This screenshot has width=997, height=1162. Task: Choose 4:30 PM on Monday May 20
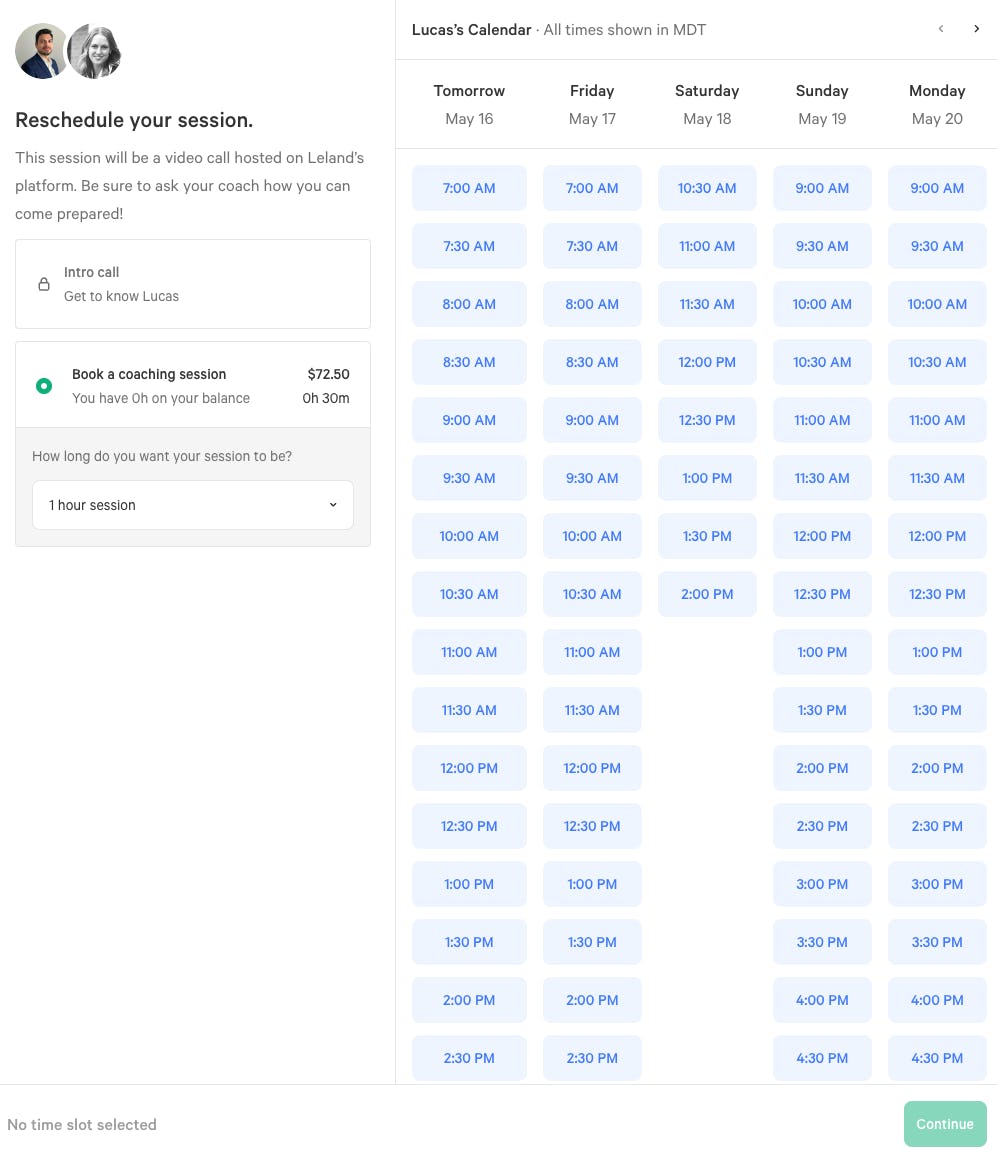click(937, 1058)
